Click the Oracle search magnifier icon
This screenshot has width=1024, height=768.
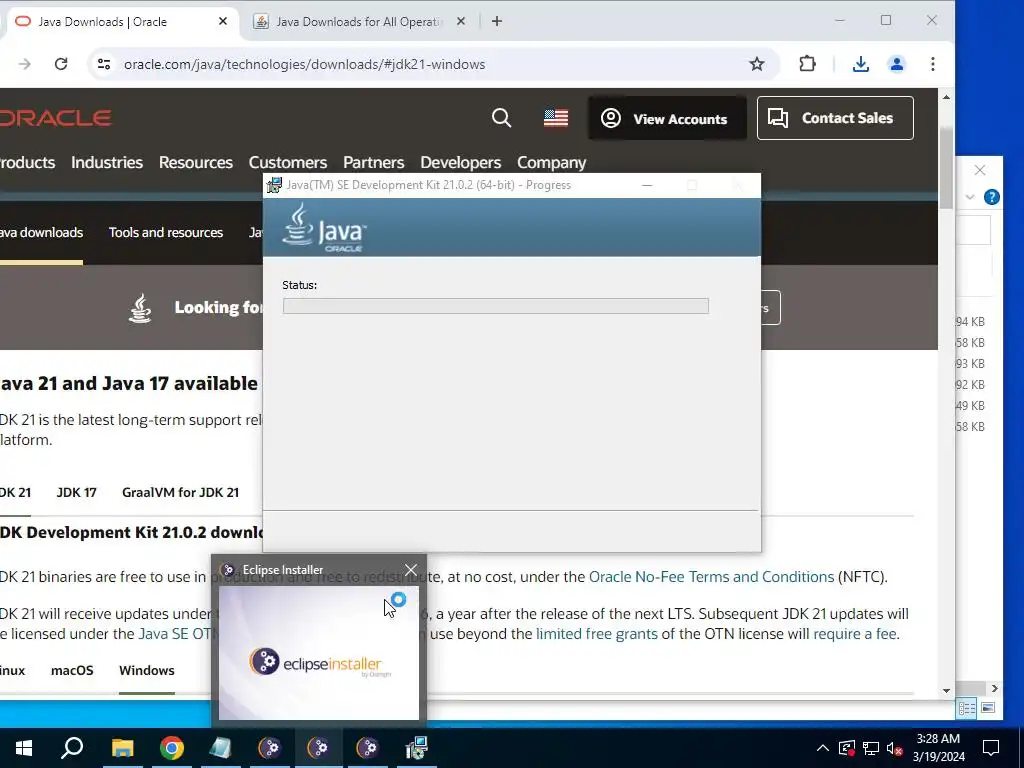tap(502, 118)
